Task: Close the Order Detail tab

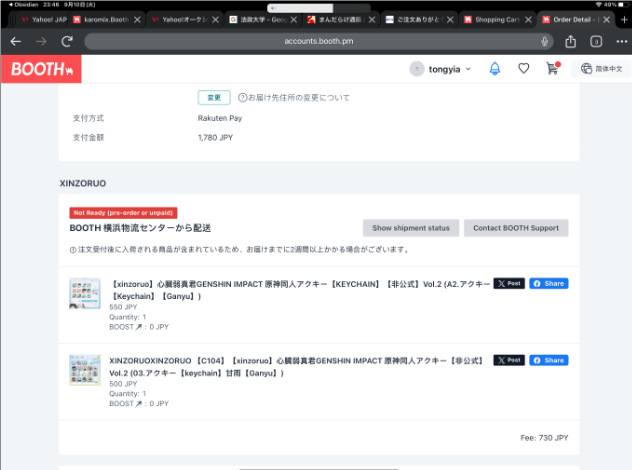Action: (606, 19)
